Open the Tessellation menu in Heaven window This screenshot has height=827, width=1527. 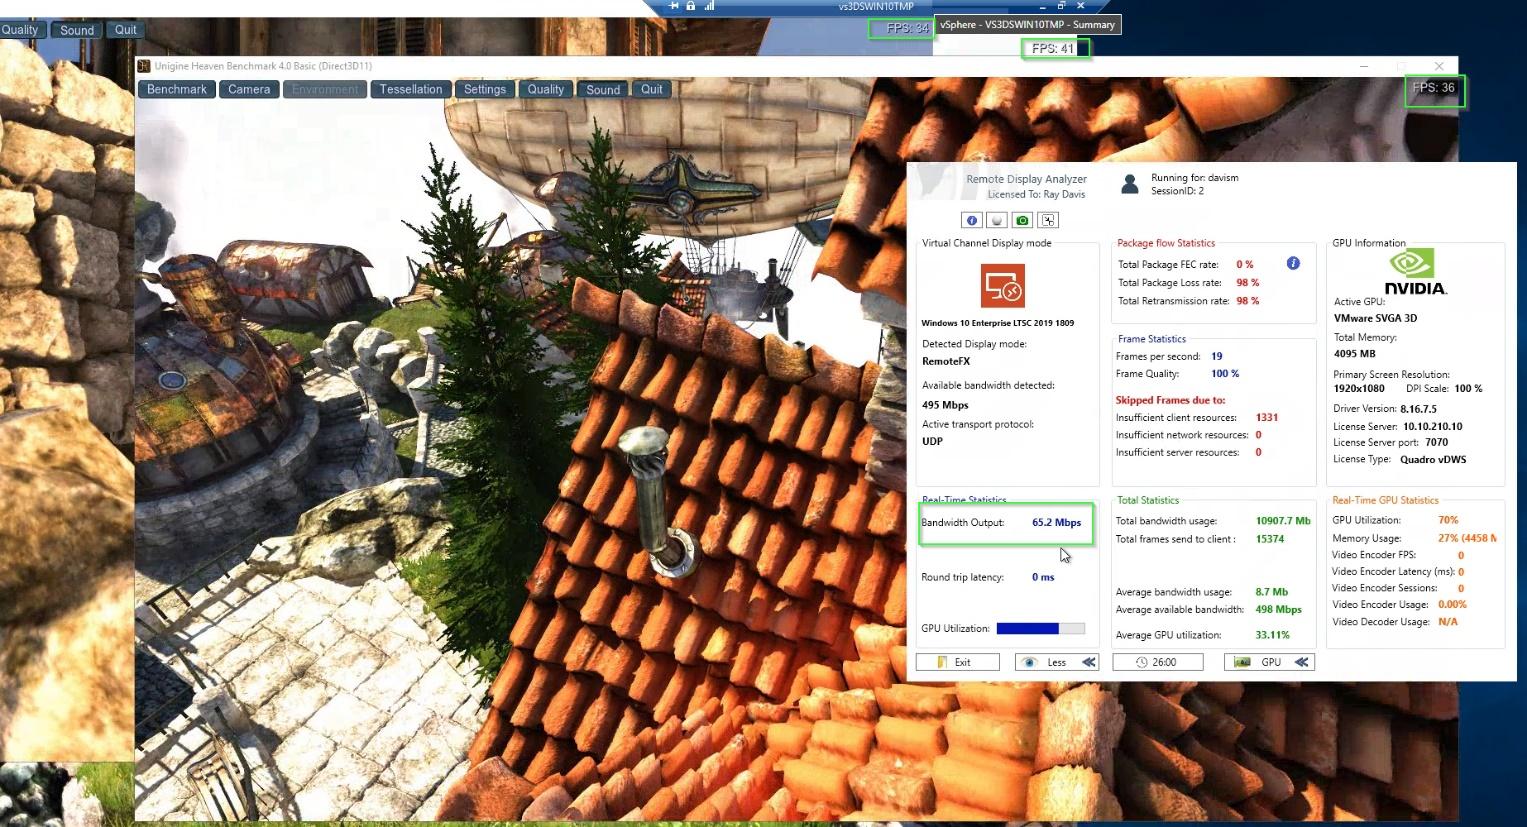[411, 89]
